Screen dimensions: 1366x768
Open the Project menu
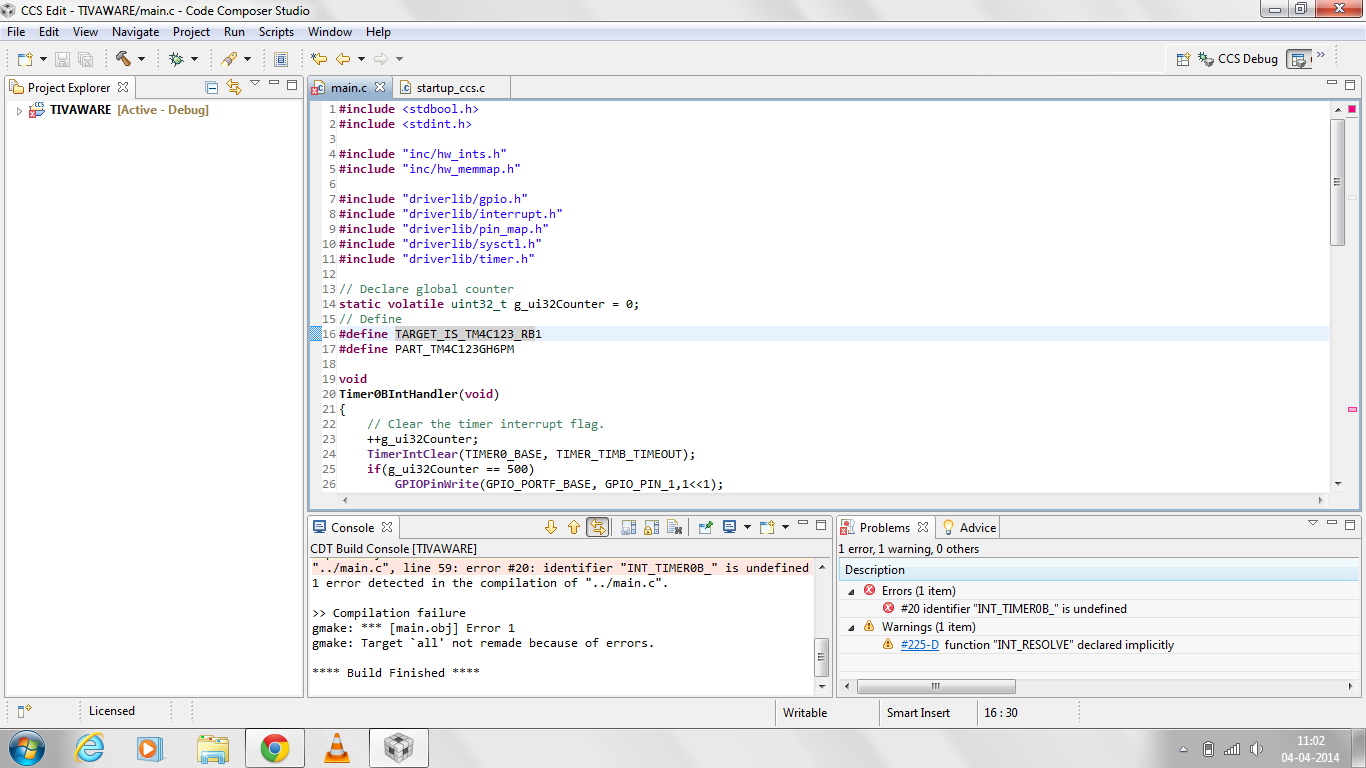(x=191, y=32)
